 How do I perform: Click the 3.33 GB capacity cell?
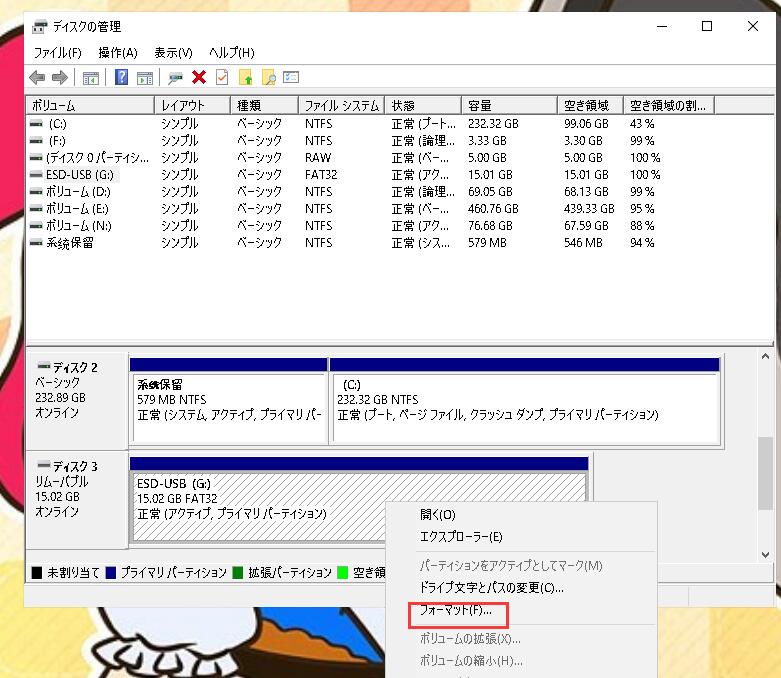pyautogui.click(x=487, y=141)
